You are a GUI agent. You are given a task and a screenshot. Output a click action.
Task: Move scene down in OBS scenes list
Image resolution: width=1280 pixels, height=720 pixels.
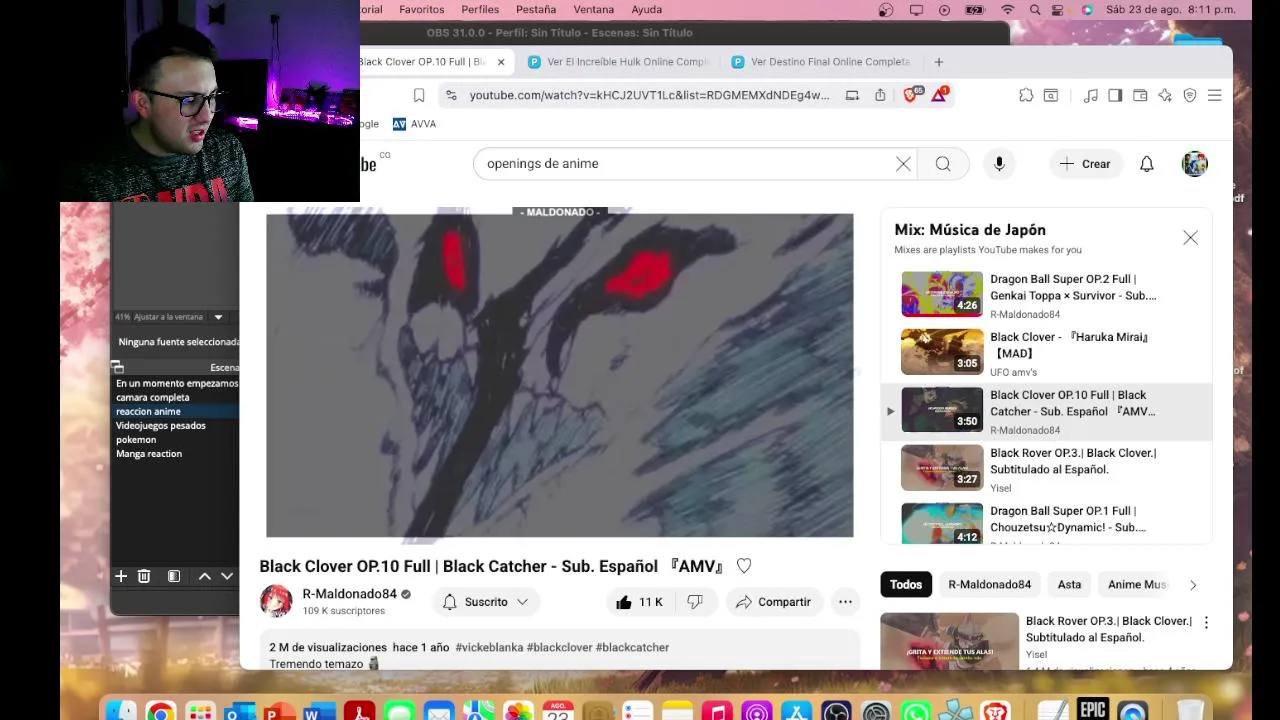(227, 576)
